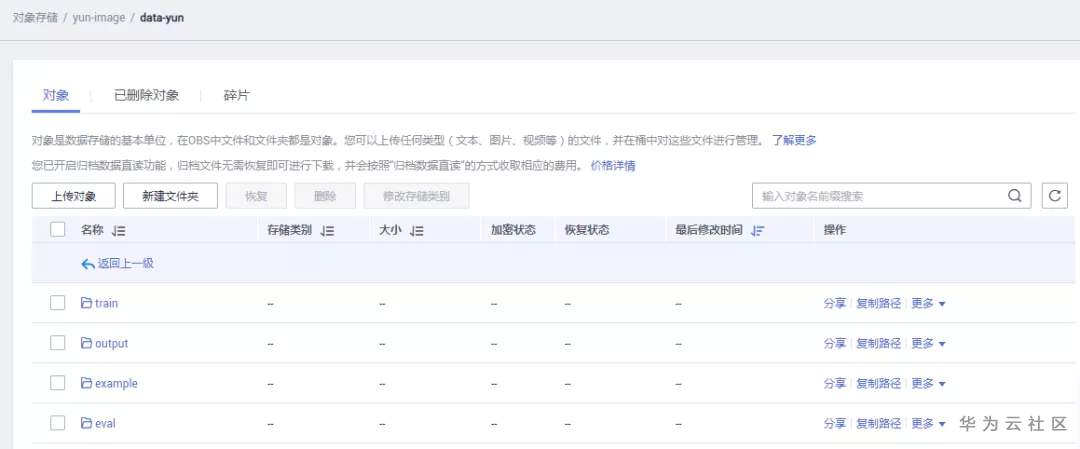Open the 了解更多 link
1080x449 pixels.
(794, 140)
